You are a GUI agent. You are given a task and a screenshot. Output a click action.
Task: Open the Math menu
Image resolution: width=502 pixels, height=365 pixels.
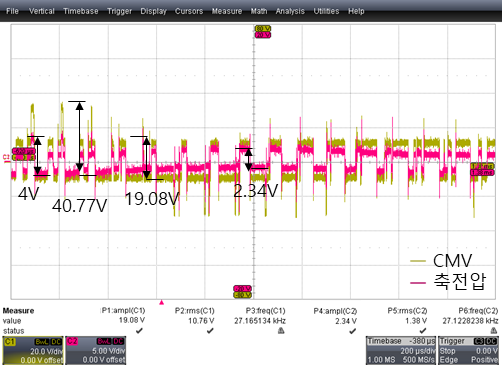(259, 11)
